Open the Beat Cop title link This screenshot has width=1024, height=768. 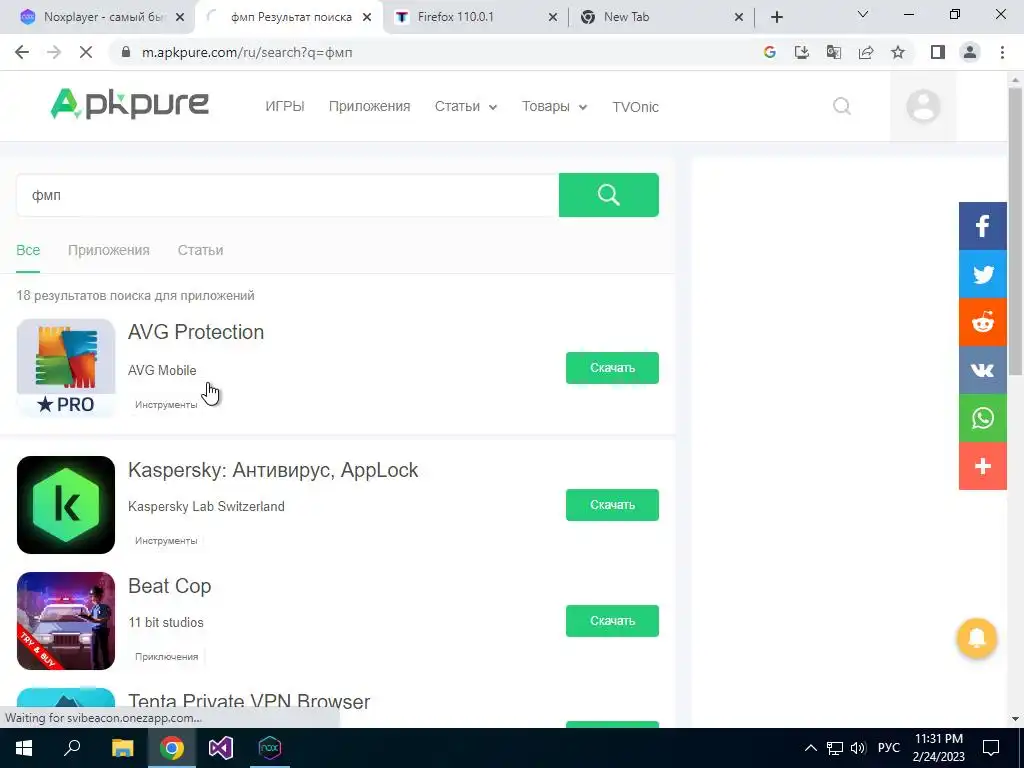[170, 586]
